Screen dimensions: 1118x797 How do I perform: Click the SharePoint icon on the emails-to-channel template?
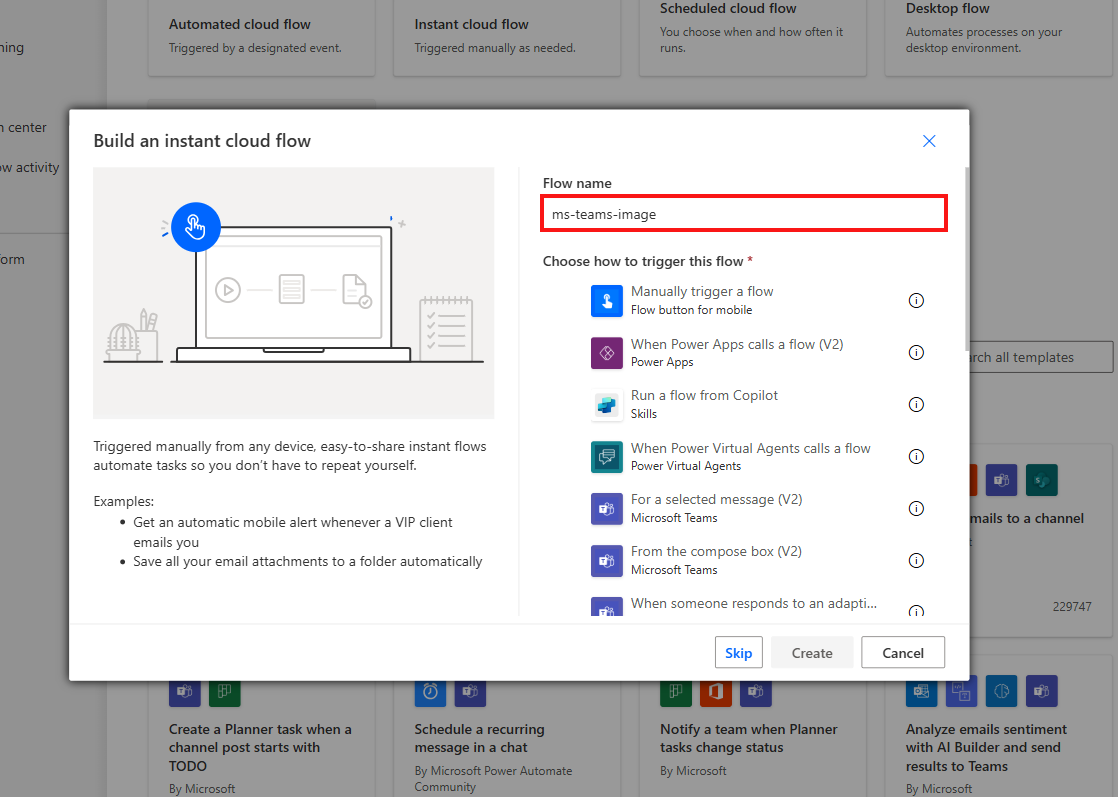click(1041, 480)
